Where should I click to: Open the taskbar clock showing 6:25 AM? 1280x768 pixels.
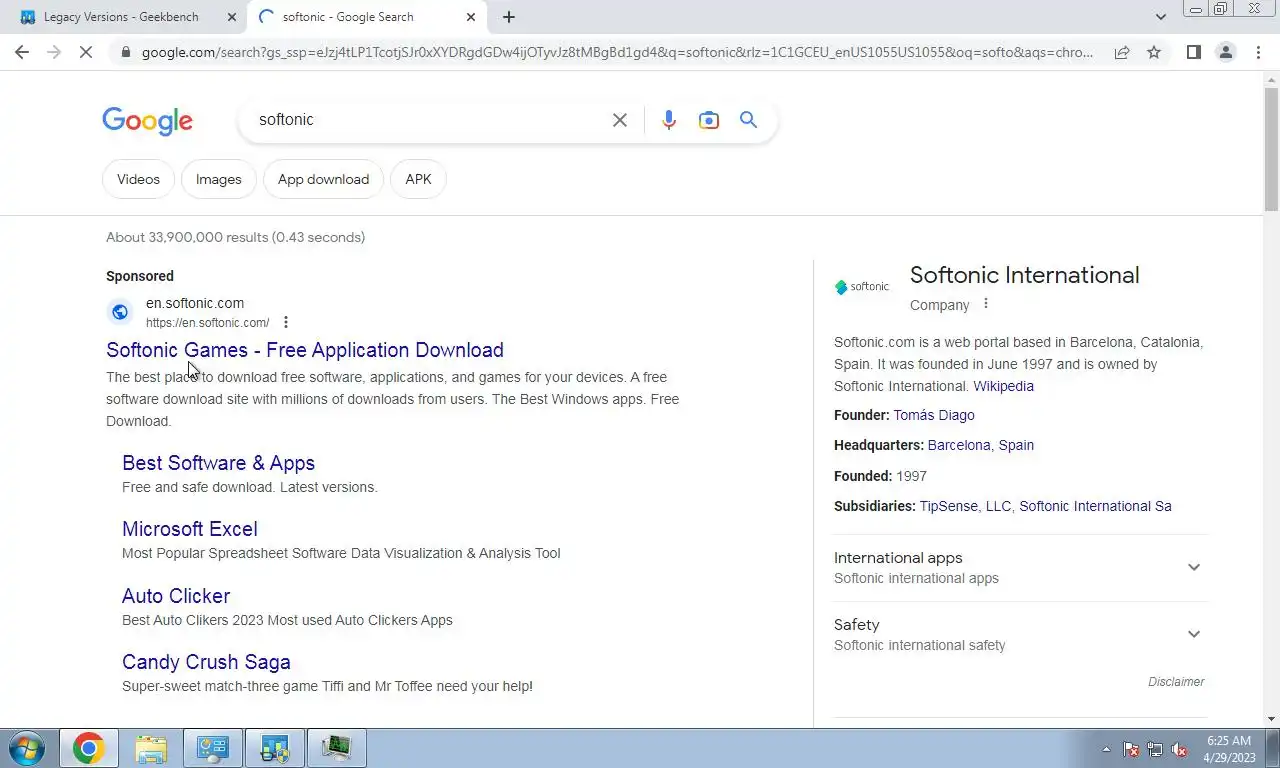(x=1229, y=749)
